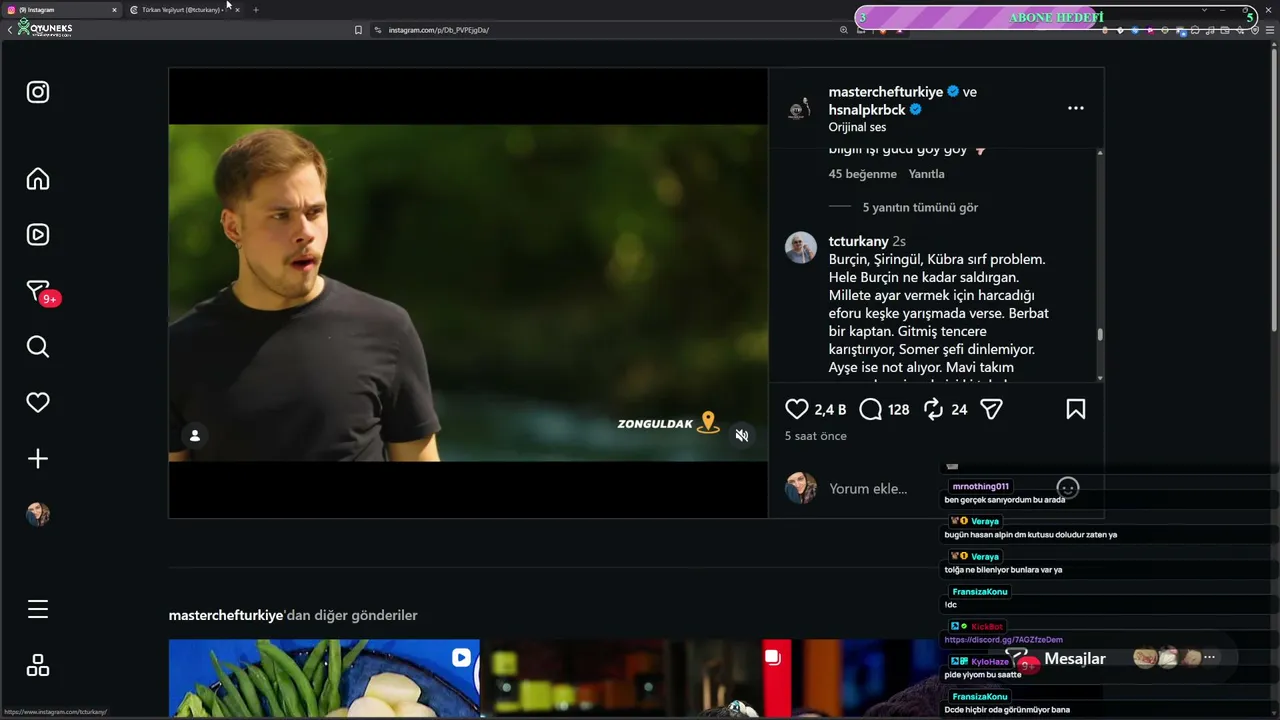The width and height of the screenshot is (1280, 720).
Task: Click the instagram.com URL in address bar
Action: [438, 30]
